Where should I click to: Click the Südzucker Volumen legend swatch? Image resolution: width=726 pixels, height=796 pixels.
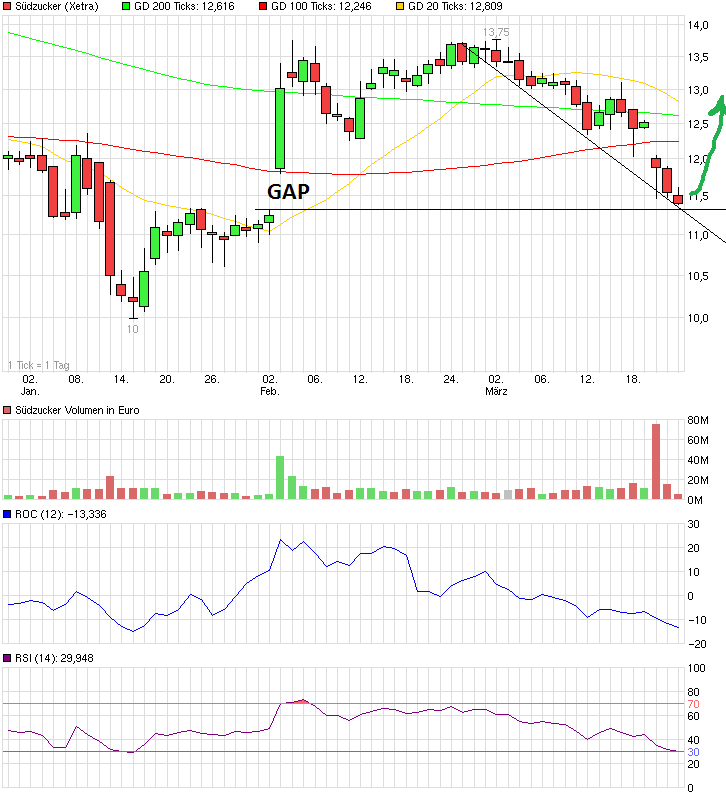point(7,410)
